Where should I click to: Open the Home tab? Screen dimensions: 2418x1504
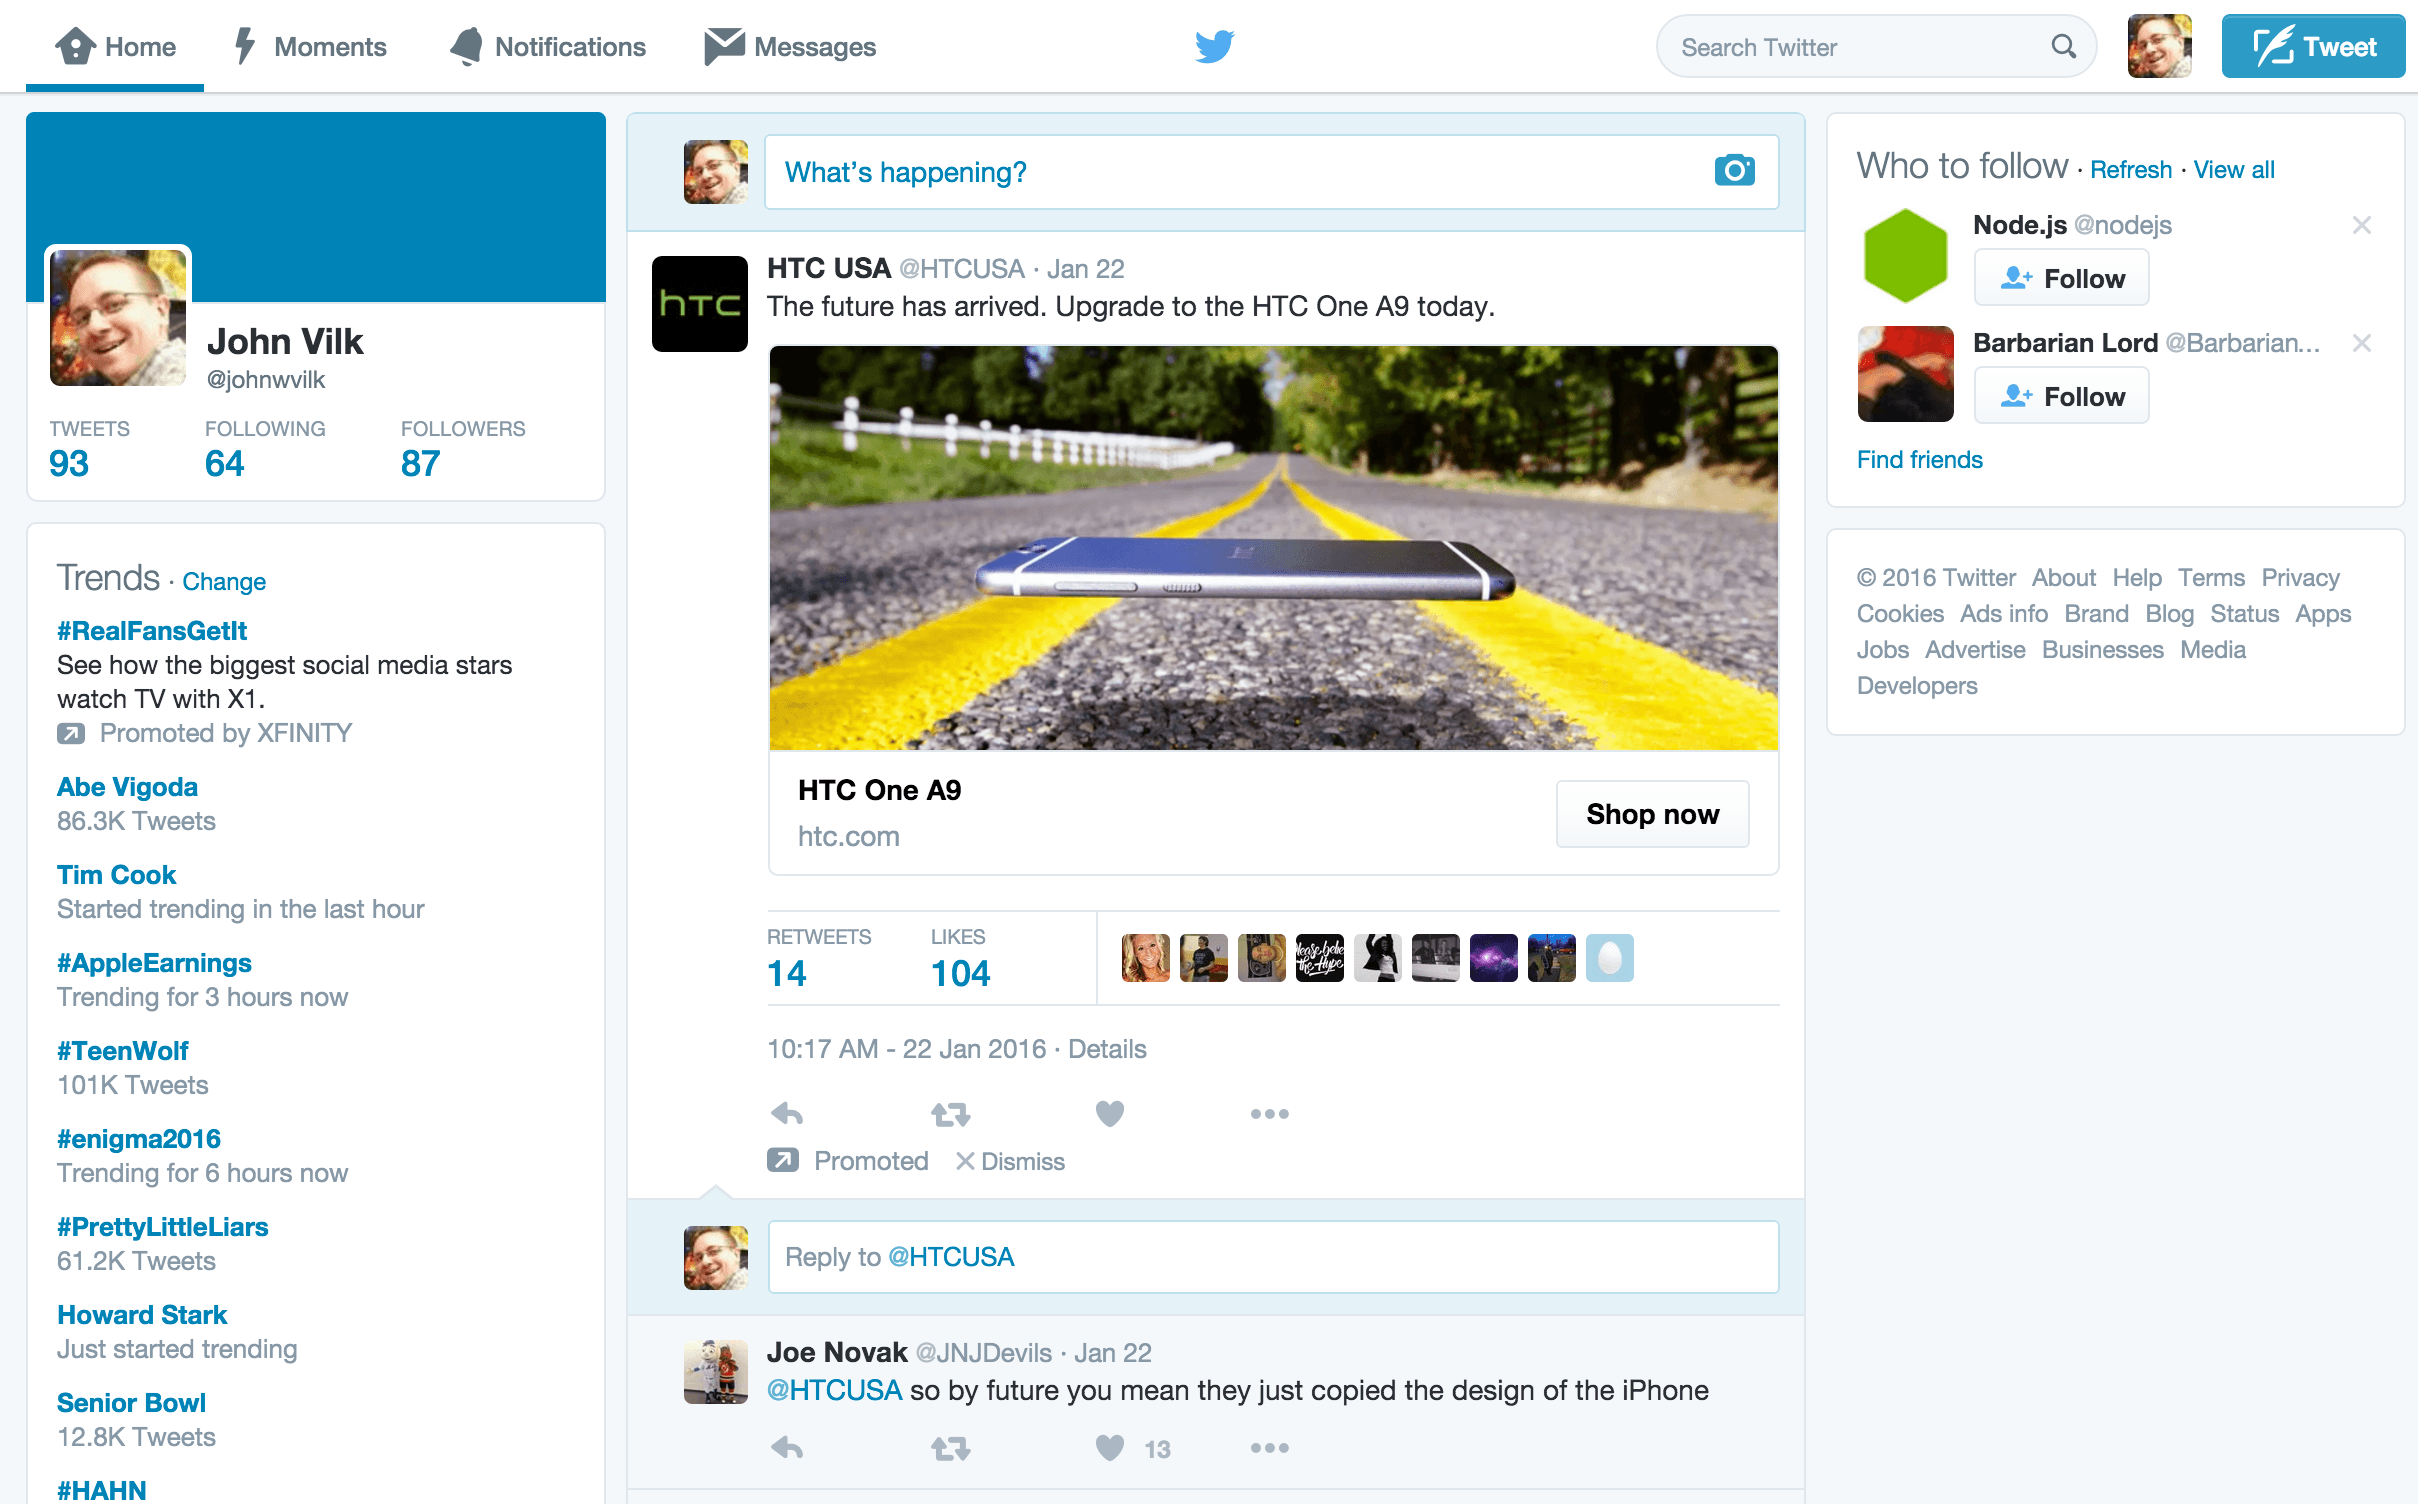[115, 46]
